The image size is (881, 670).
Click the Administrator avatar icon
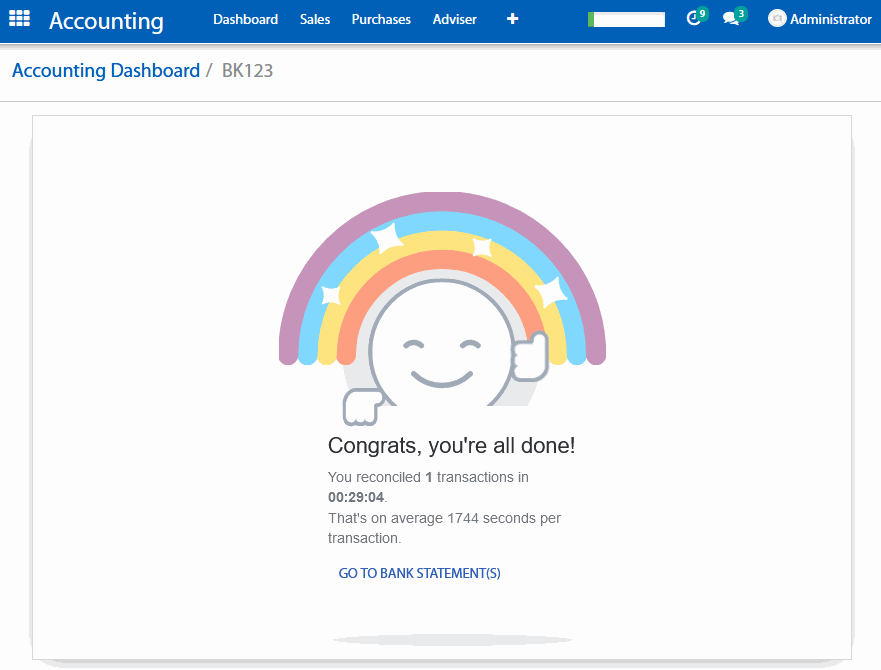tap(777, 19)
